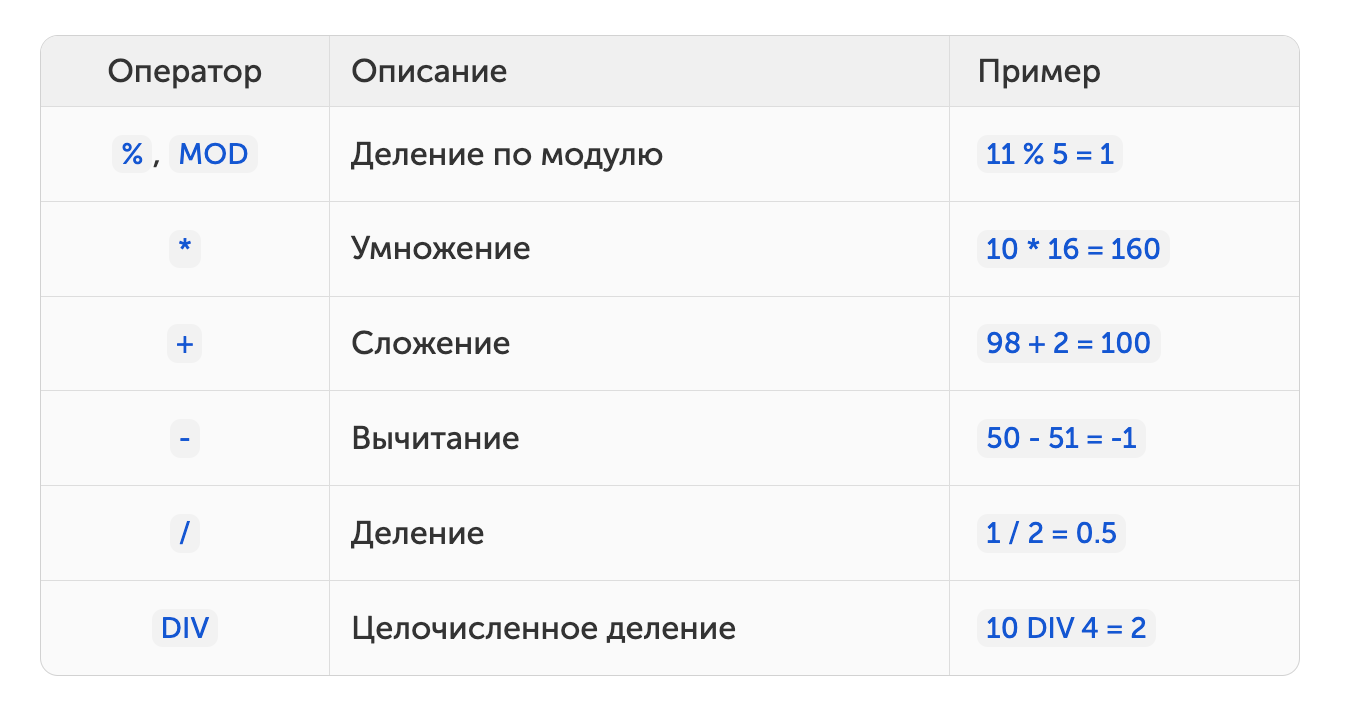The height and width of the screenshot is (714, 1358).
Task: Click the DIV operator badge
Action: (185, 629)
